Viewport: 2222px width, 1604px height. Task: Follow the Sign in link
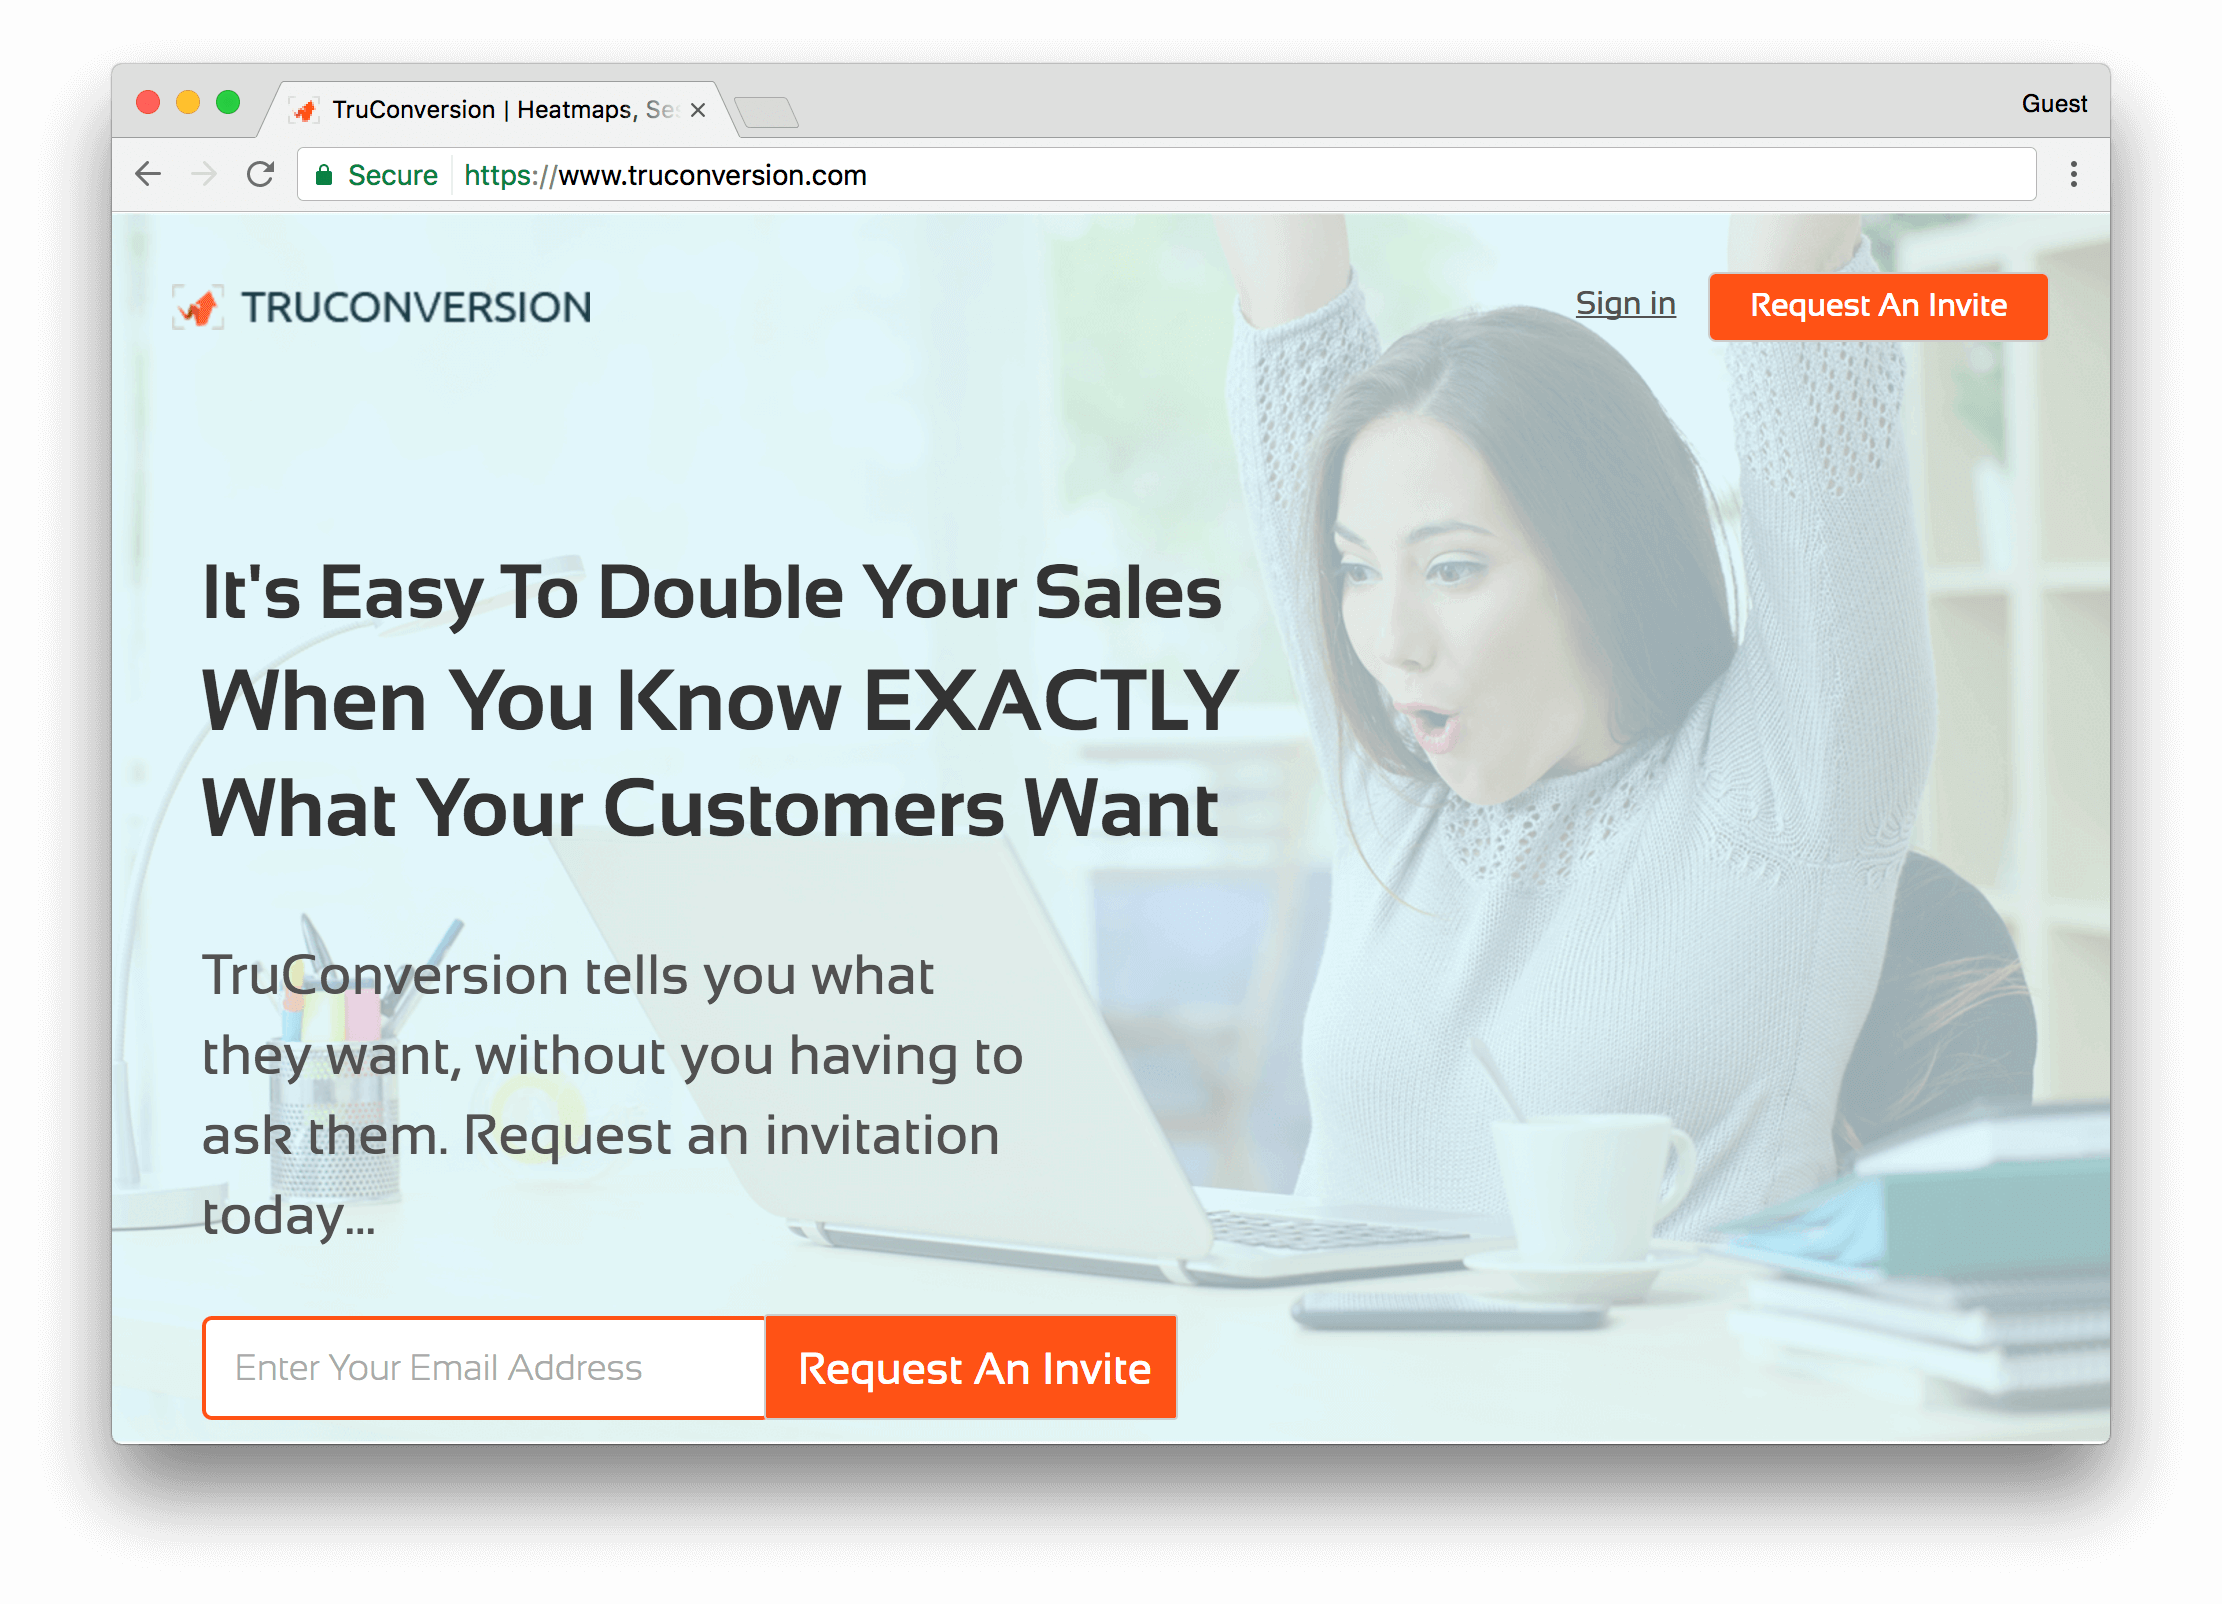[1625, 303]
